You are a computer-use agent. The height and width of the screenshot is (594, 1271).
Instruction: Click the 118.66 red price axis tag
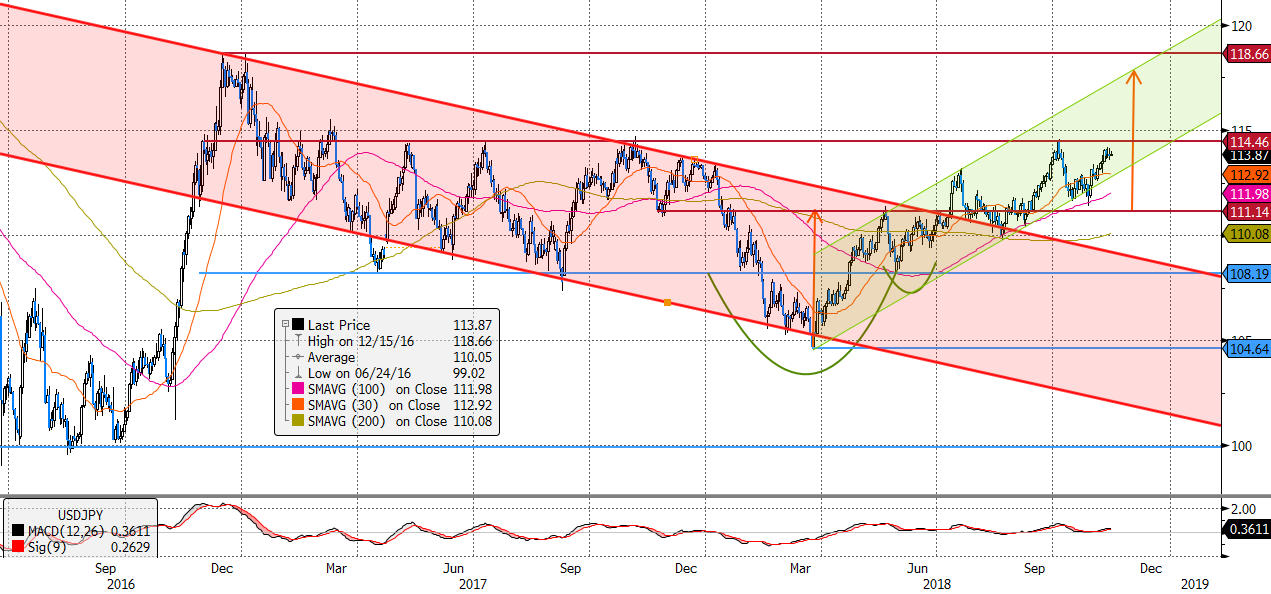pyautogui.click(x=1247, y=54)
